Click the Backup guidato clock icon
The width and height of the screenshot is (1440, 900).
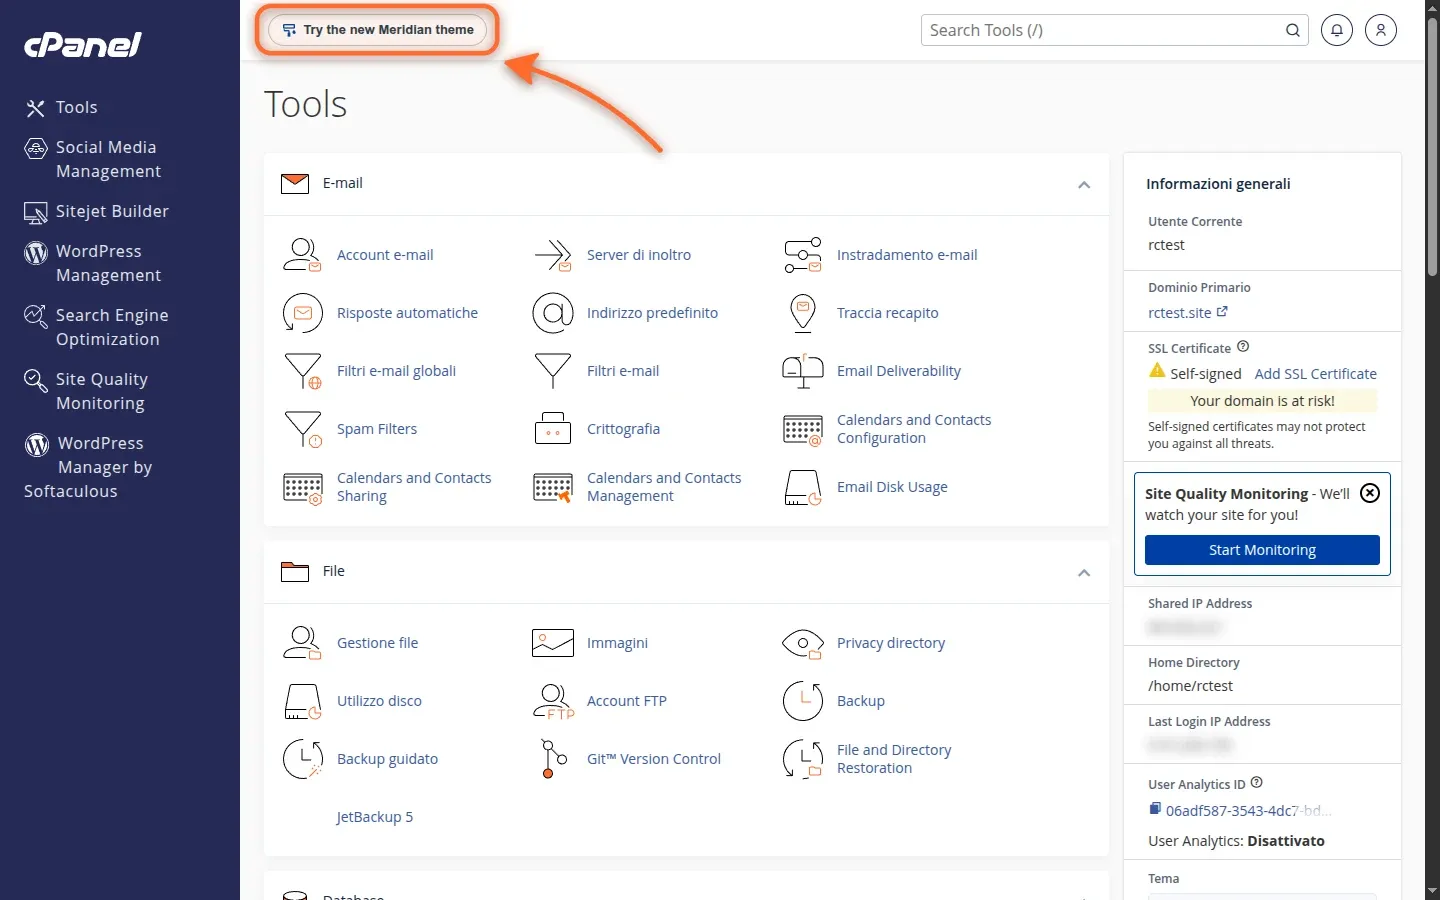coord(302,759)
